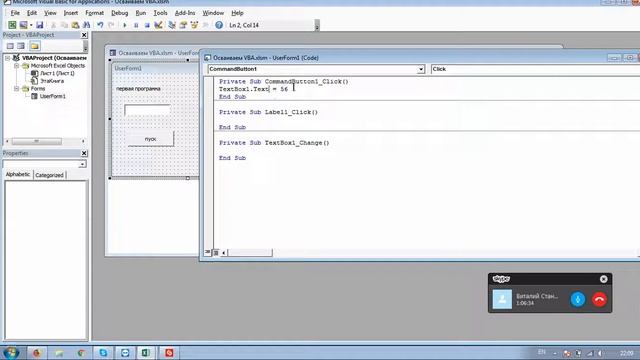This screenshot has height=360, width=640.
Task: Click the text box on UserForm1 designer
Action: point(147,110)
